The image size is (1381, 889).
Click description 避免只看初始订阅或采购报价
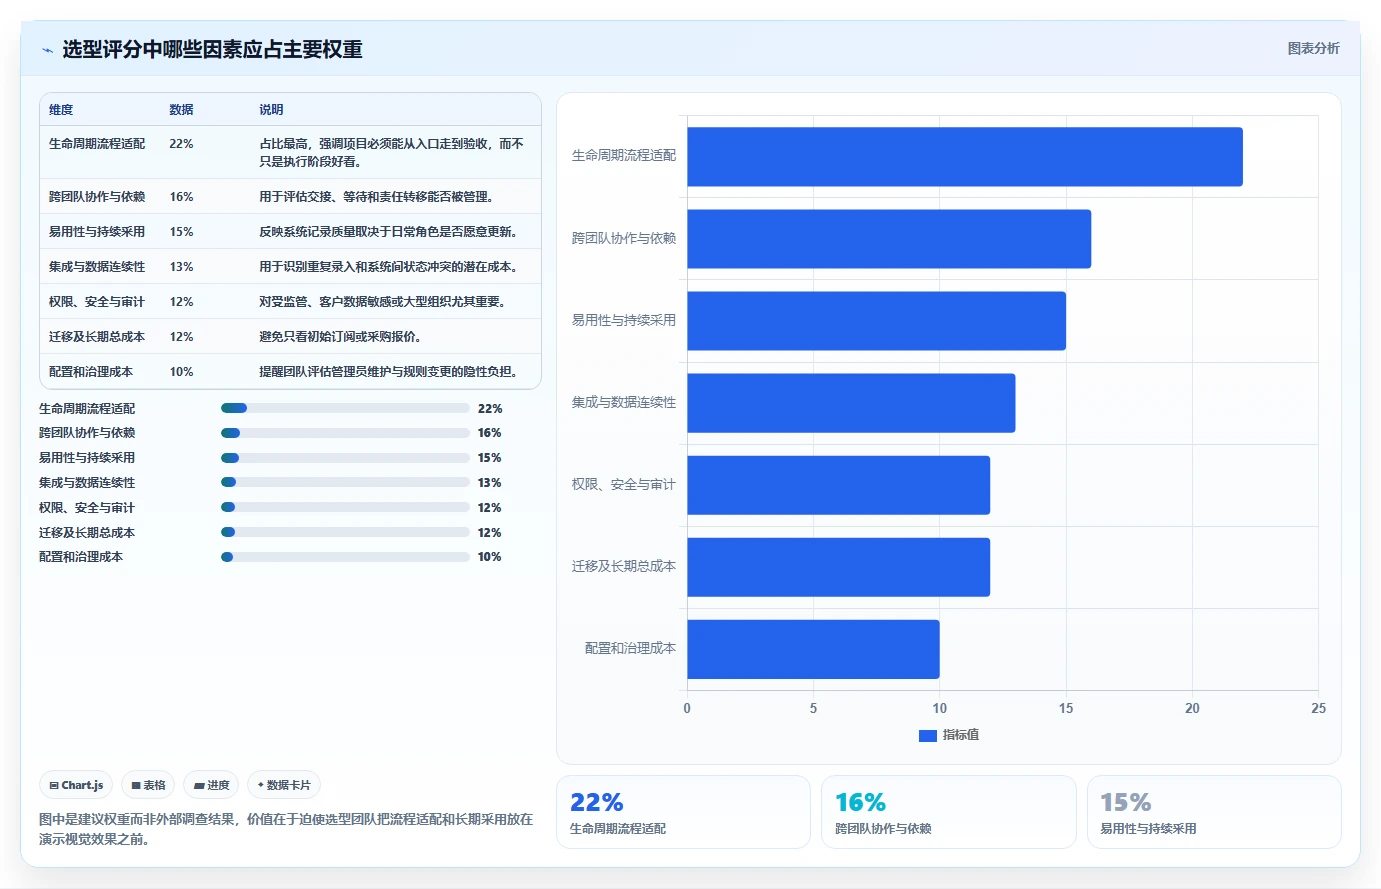tap(340, 337)
